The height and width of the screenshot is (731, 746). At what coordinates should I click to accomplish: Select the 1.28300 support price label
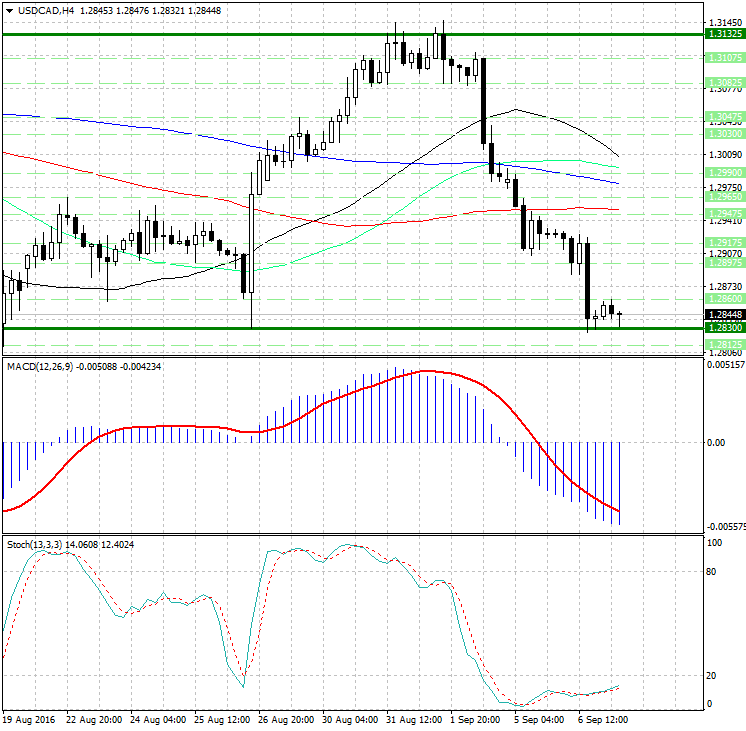coord(723,328)
